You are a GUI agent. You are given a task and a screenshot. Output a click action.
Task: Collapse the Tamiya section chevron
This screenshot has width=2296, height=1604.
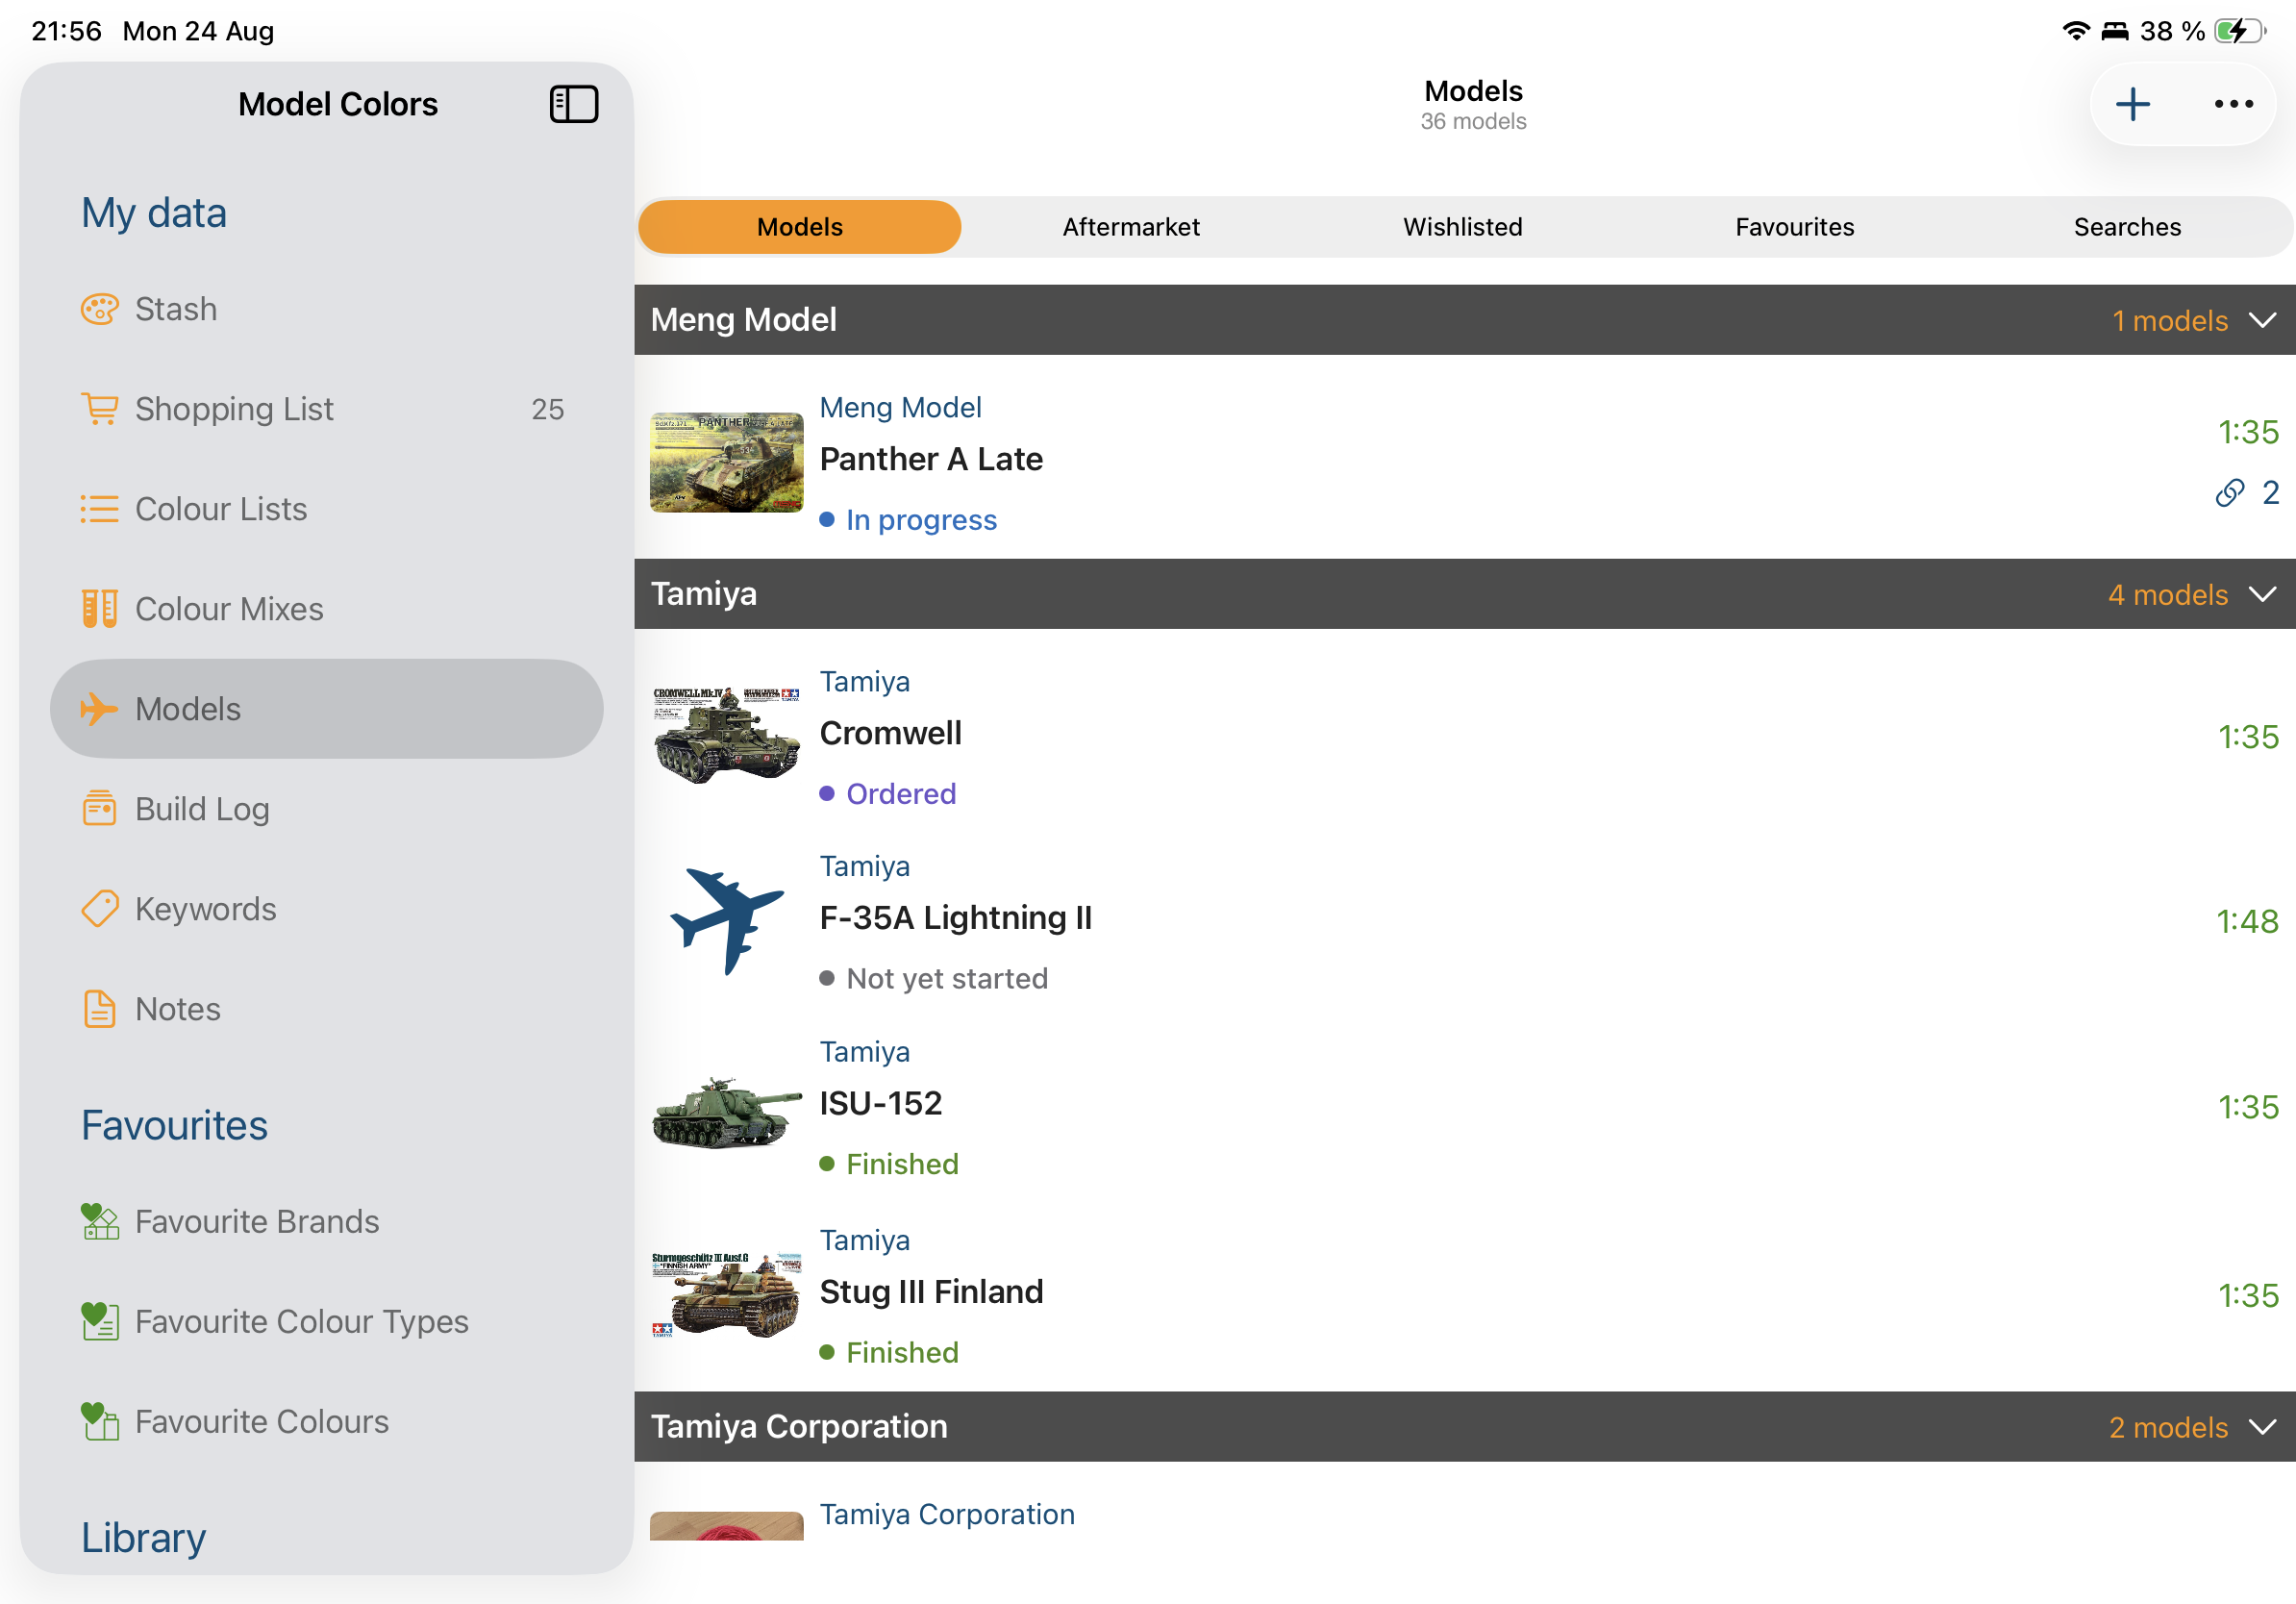pos(2263,594)
